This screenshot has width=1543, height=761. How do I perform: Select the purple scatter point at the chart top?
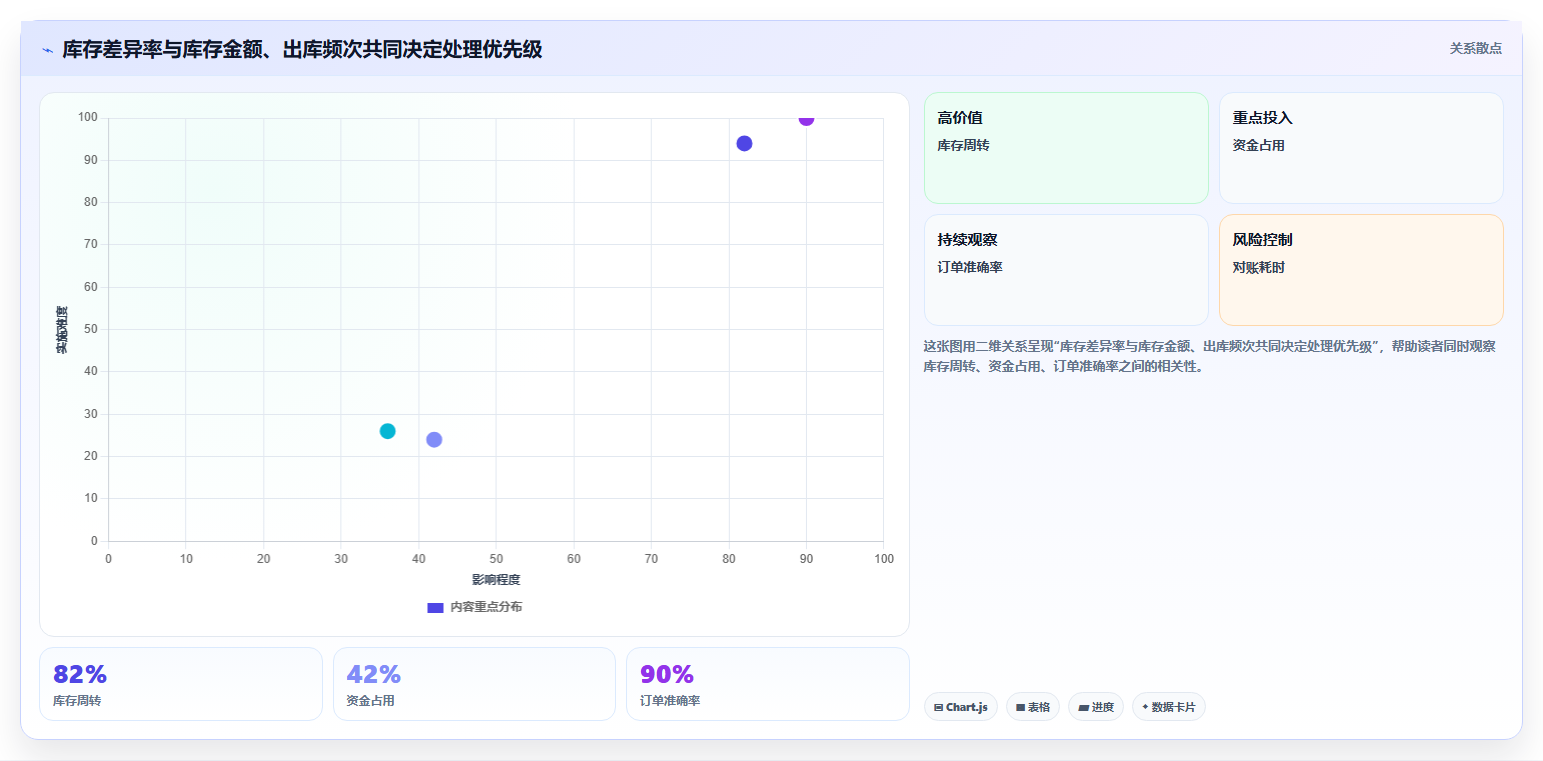[806, 119]
